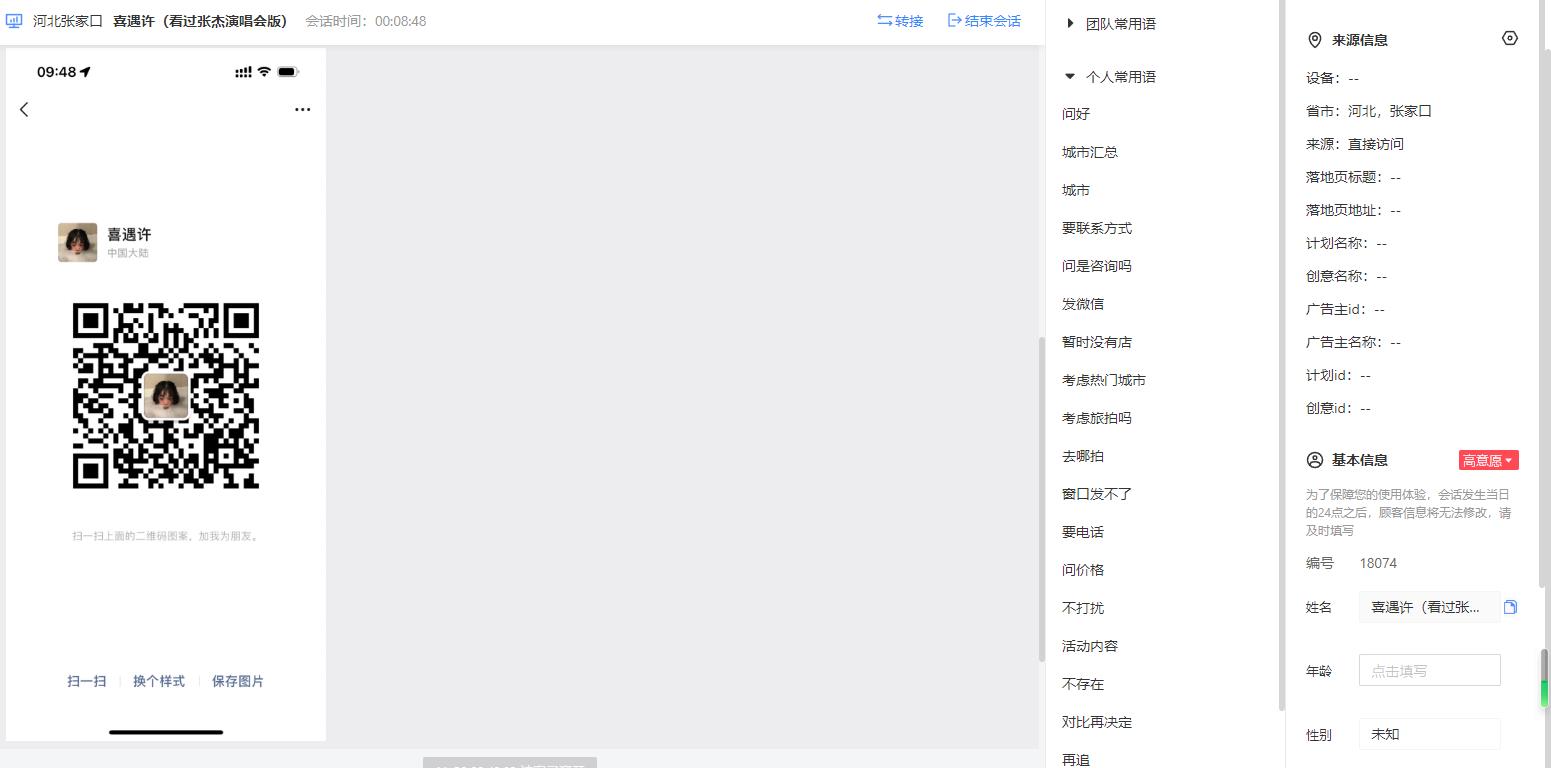
Task: Click the 河北张家口 location label in header
Action: pyautogui.click(x=68, y=20)
